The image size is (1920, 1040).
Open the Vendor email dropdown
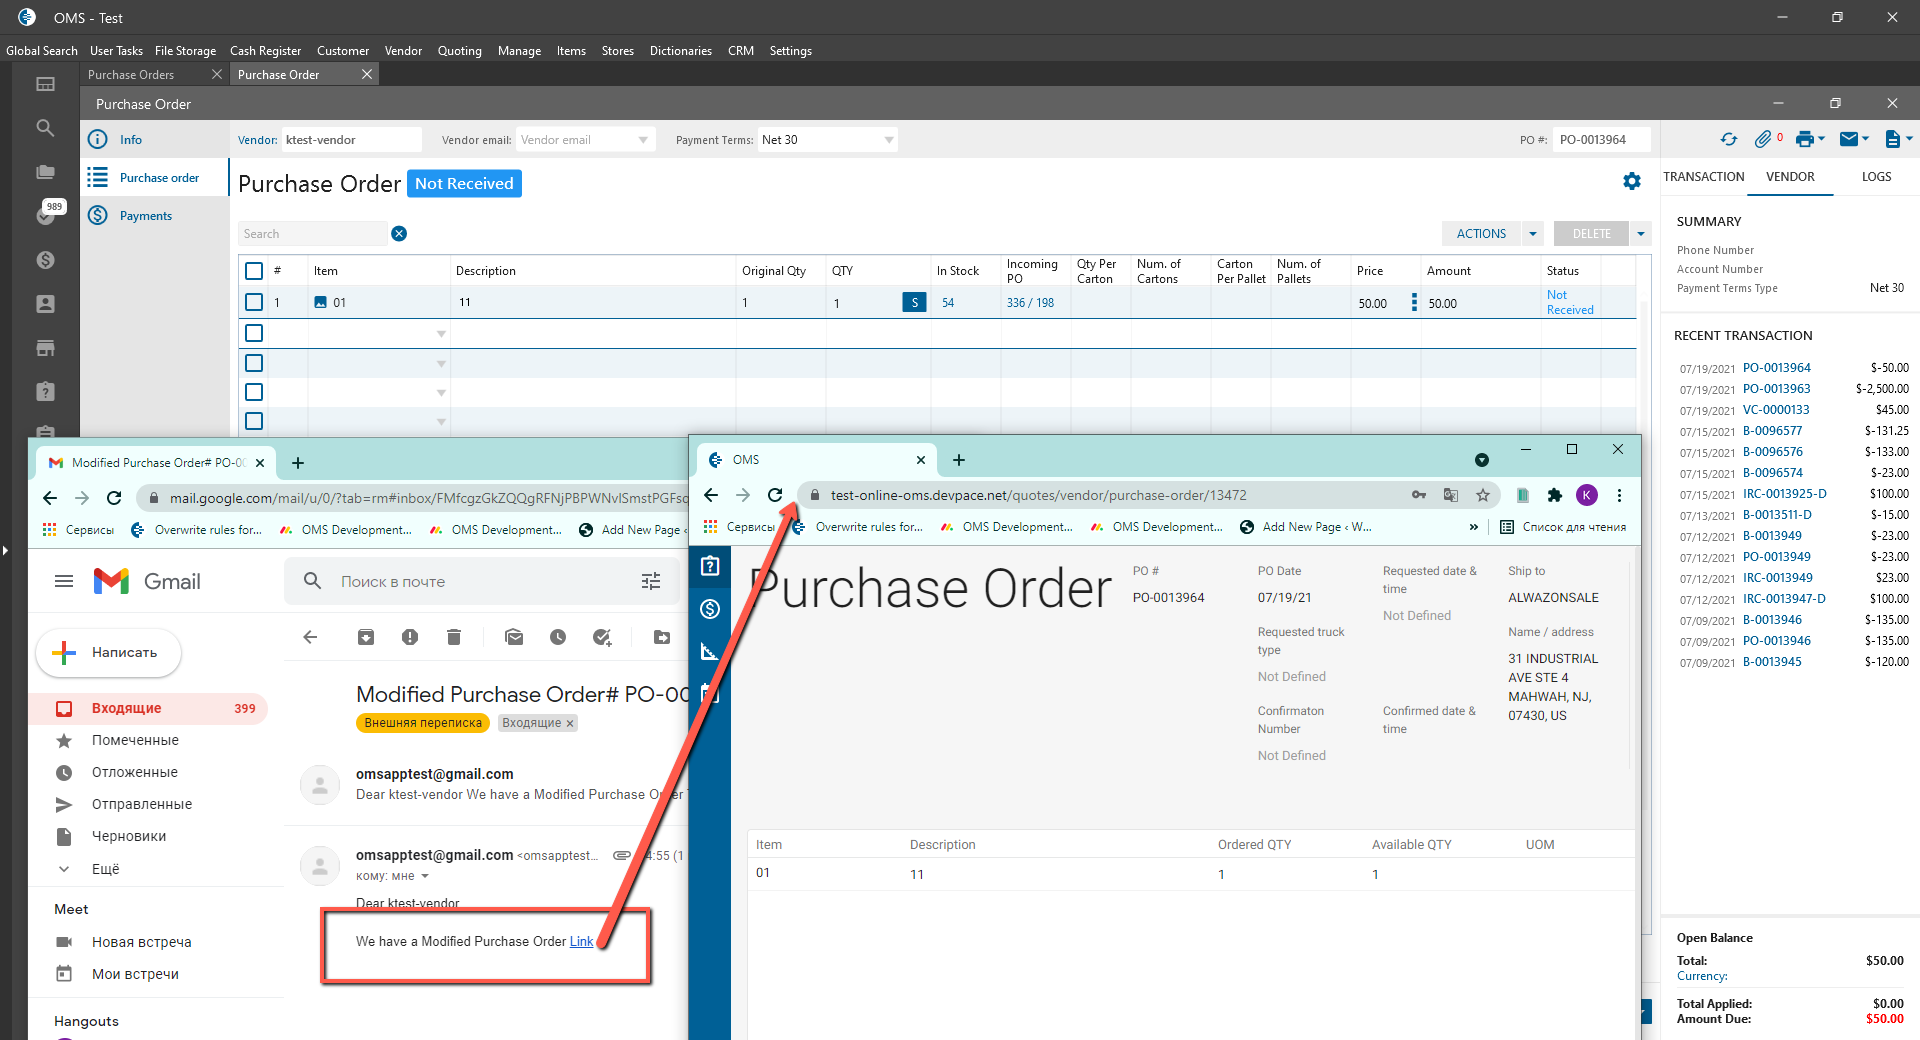pos(643,140)
